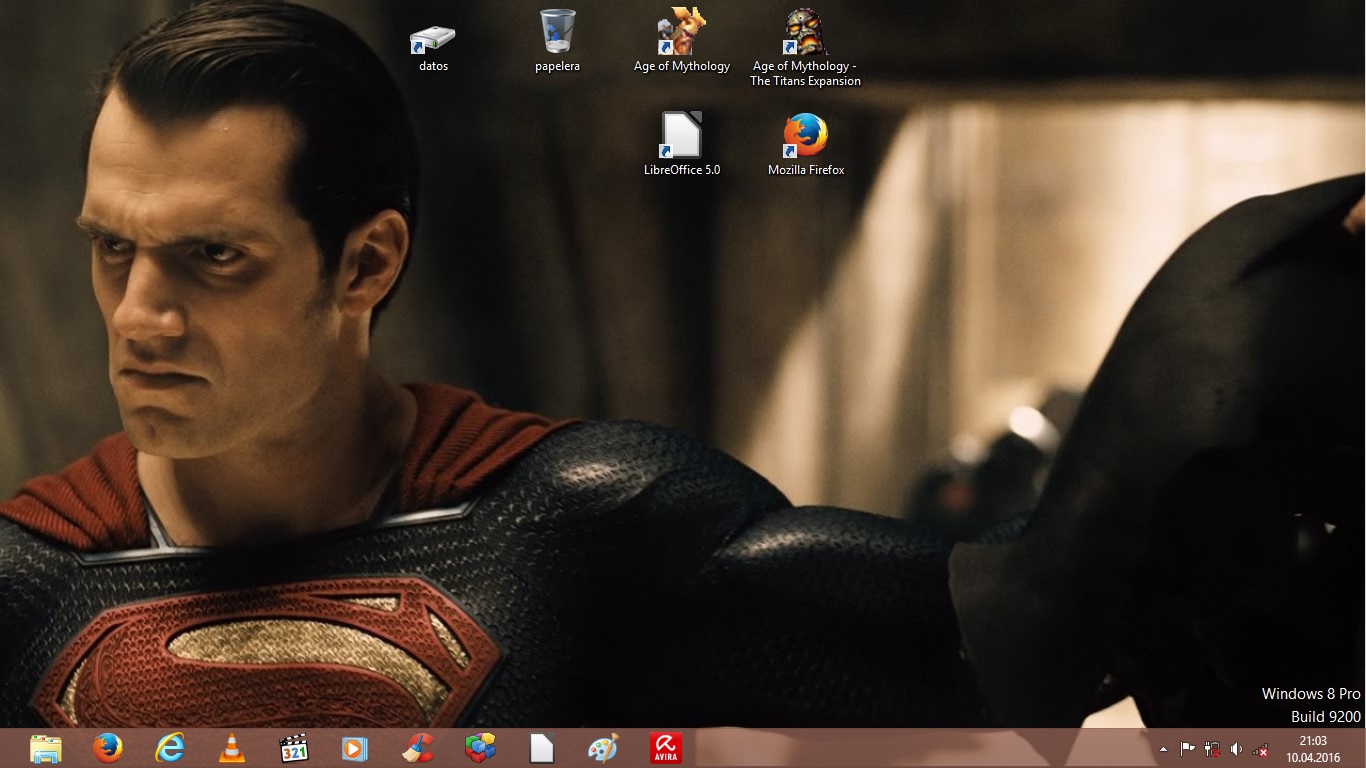1366x768 pixels.
Task: Open the Defraggler colored blocks taskbar icon
Action: click(480, 748)
